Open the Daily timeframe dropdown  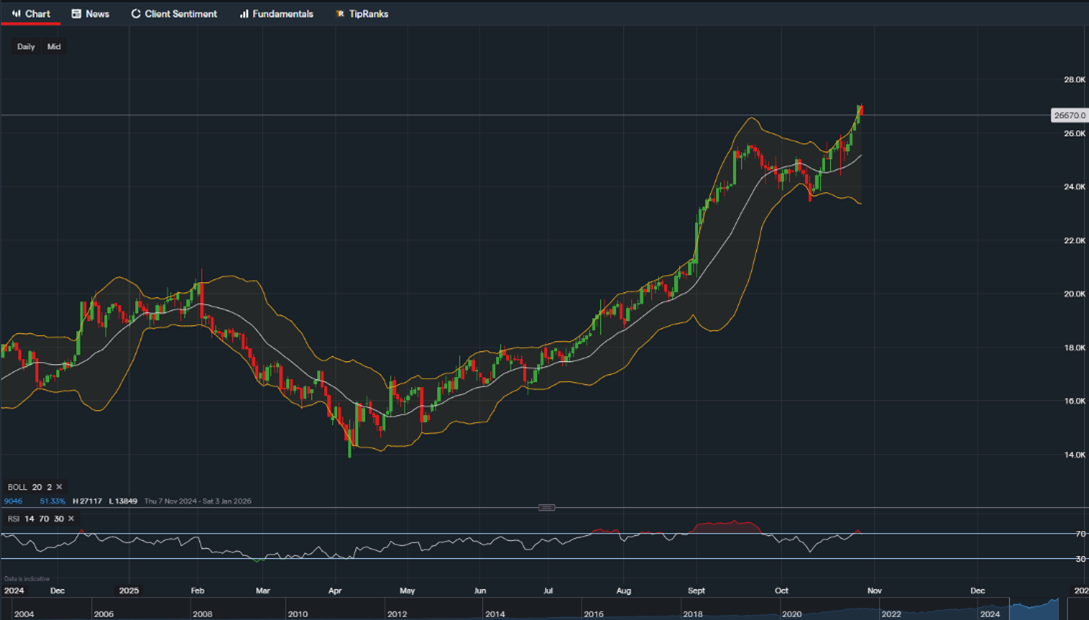26,47
